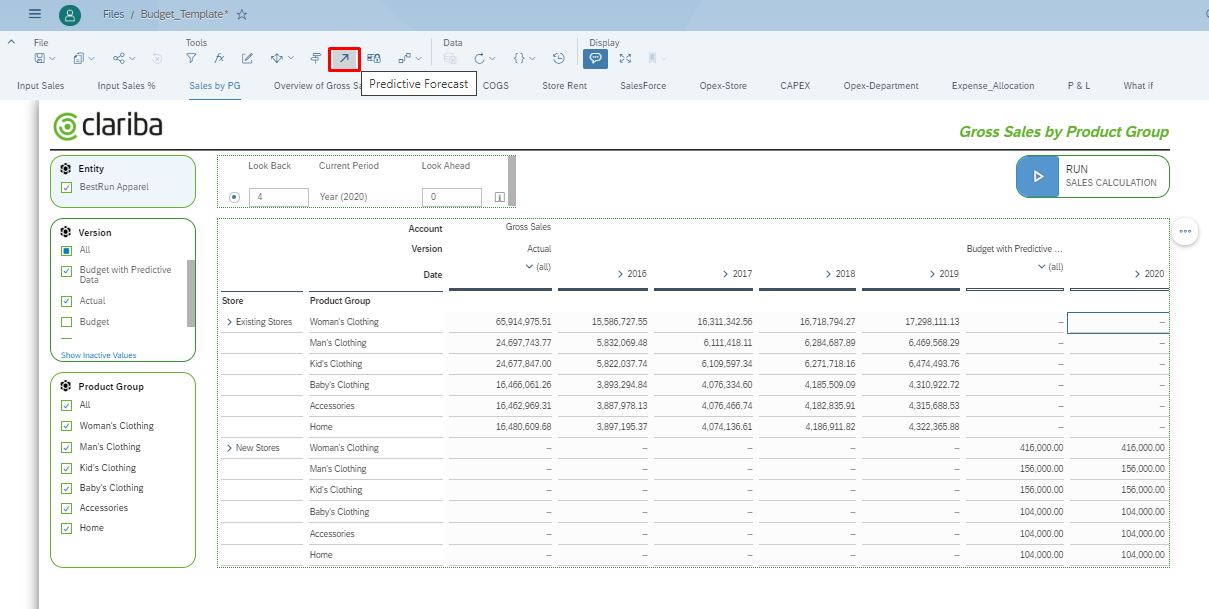Toggle the Version All checkbox
1209x609 pixels.
(66, 250)
